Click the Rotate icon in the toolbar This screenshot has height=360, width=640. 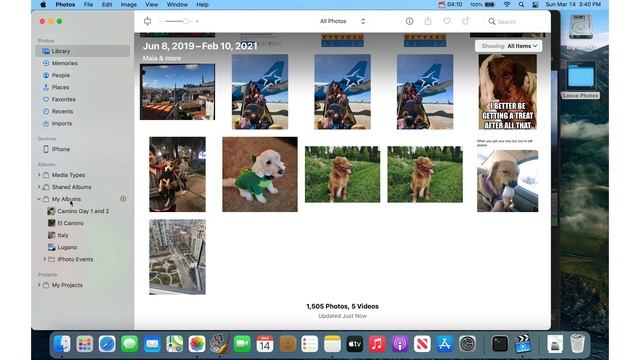466,21
